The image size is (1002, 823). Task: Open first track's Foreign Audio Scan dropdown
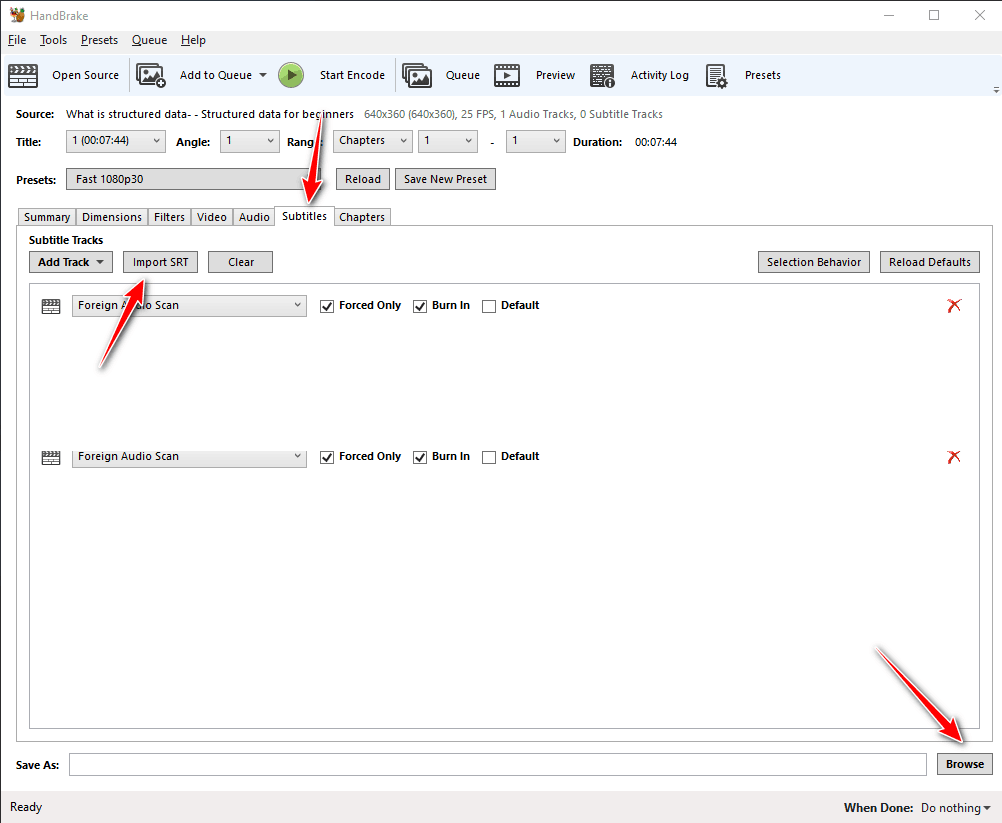coord(189,305)
